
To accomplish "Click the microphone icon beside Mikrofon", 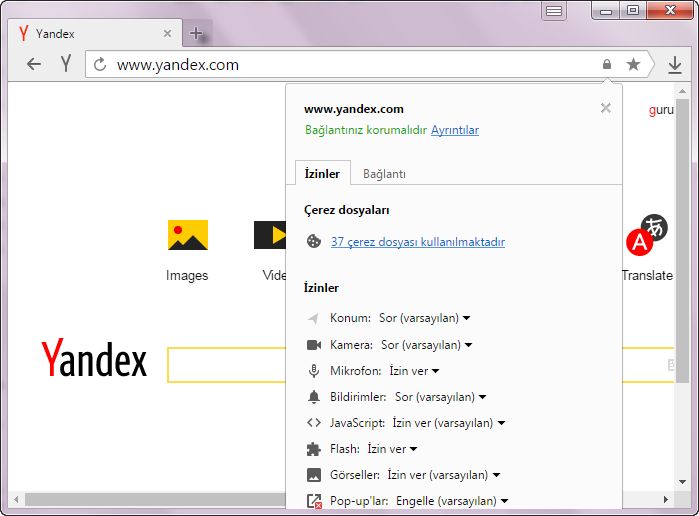I will (314, 371).
